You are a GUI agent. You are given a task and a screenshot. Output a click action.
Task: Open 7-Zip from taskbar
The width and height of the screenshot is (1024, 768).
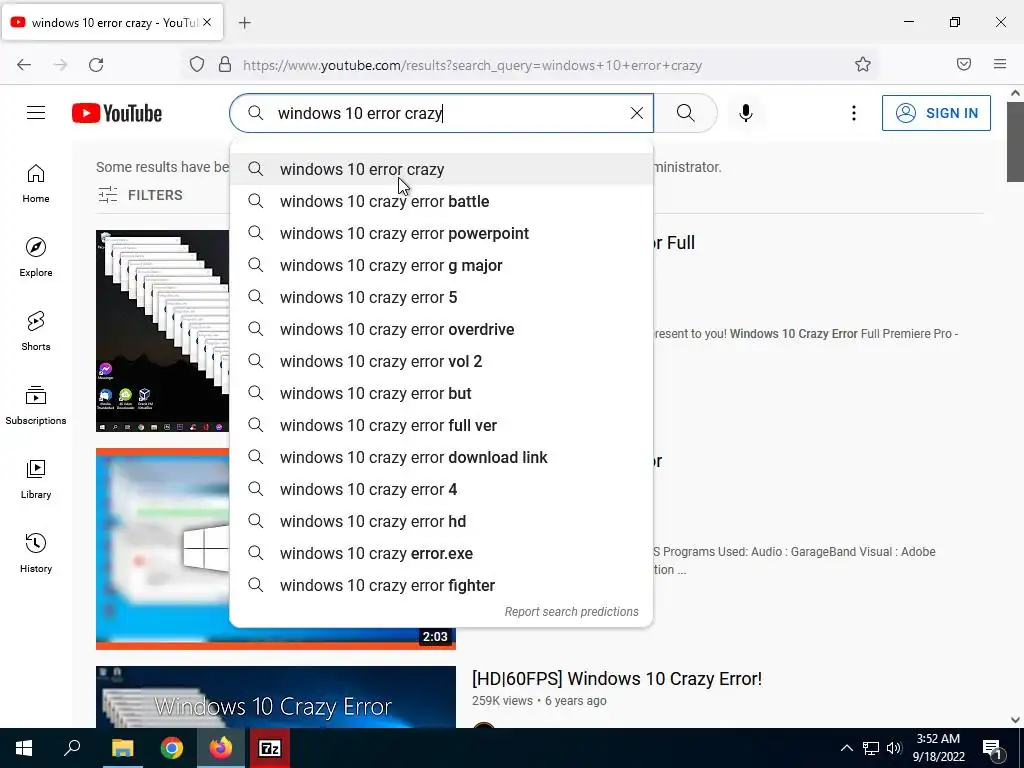[270, 748]
